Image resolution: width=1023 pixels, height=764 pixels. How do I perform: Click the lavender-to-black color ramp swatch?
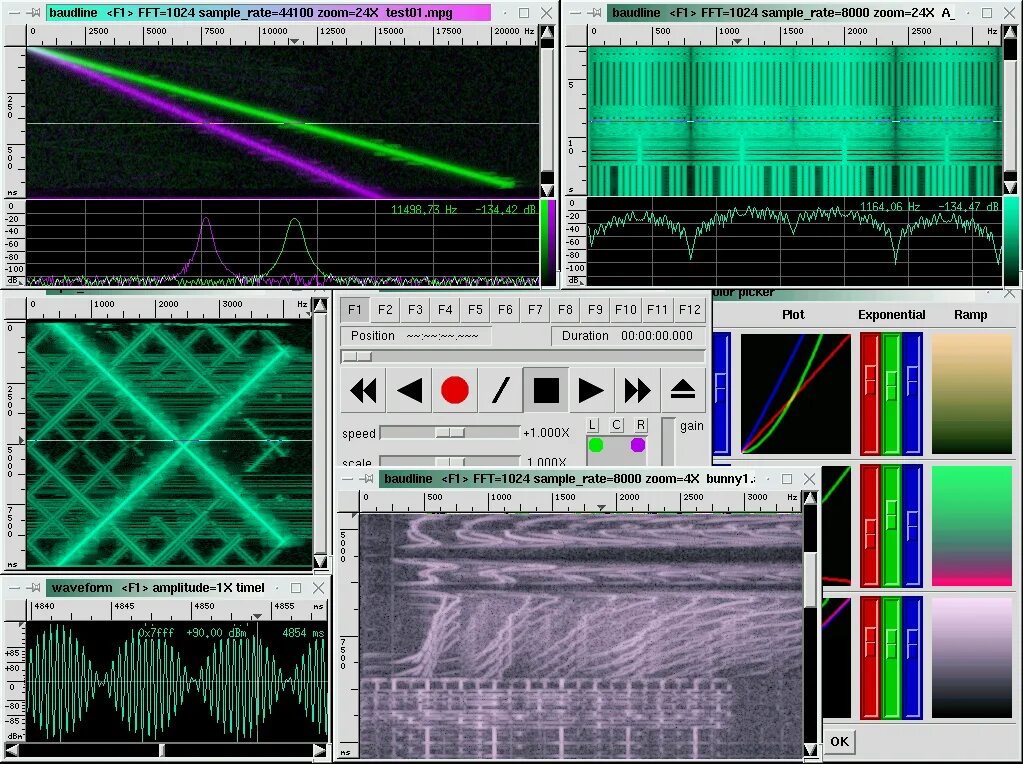click(971, 658)
